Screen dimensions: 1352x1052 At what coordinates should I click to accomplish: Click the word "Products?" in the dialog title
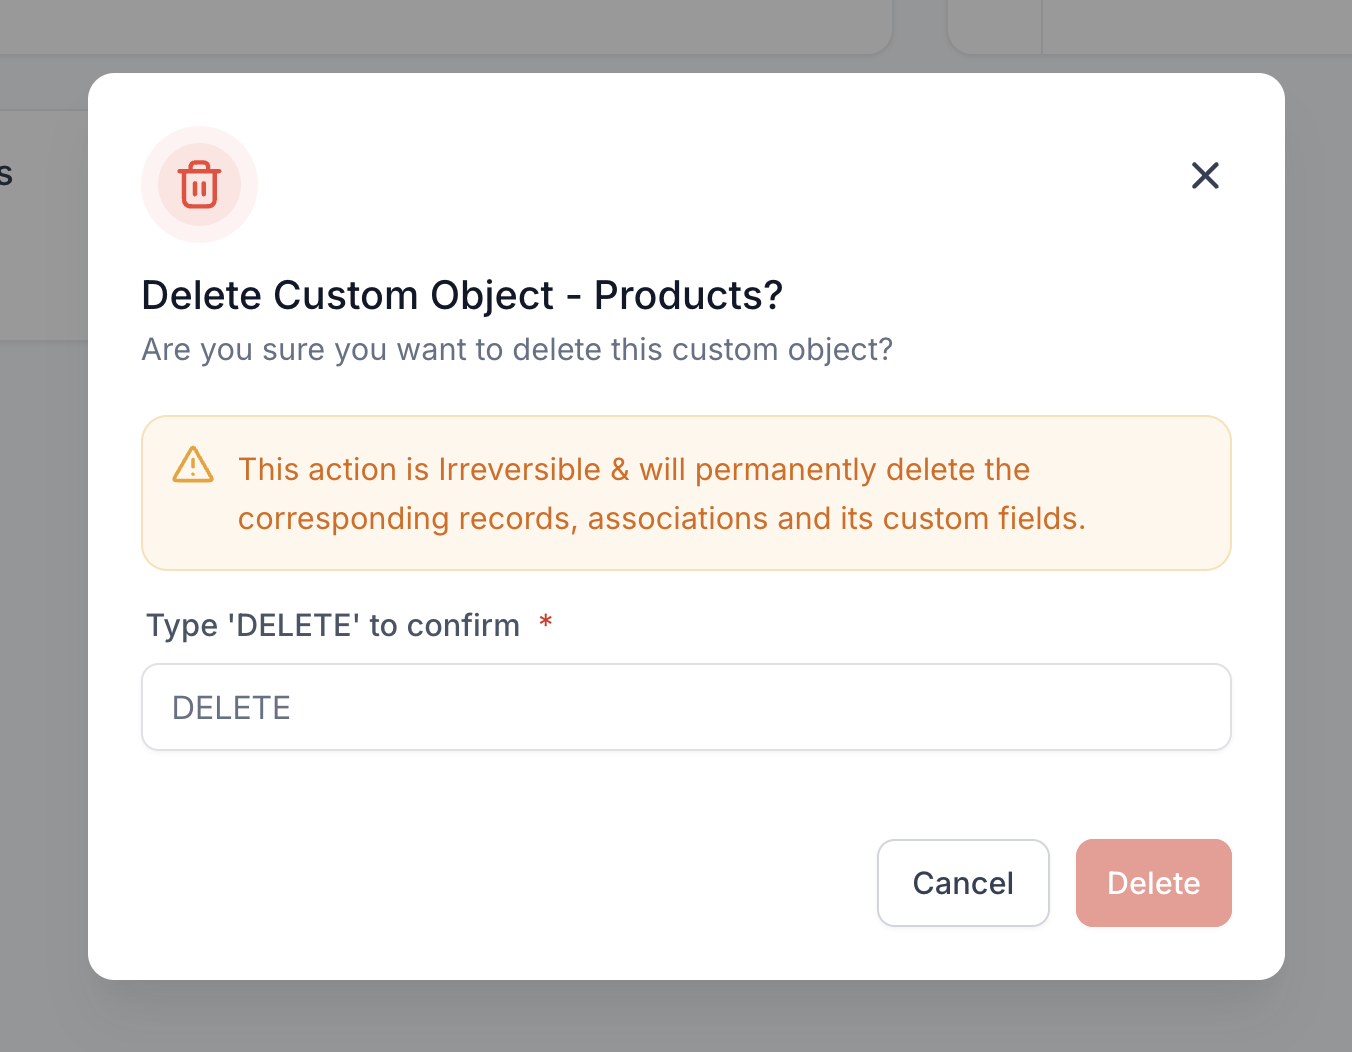688,295
